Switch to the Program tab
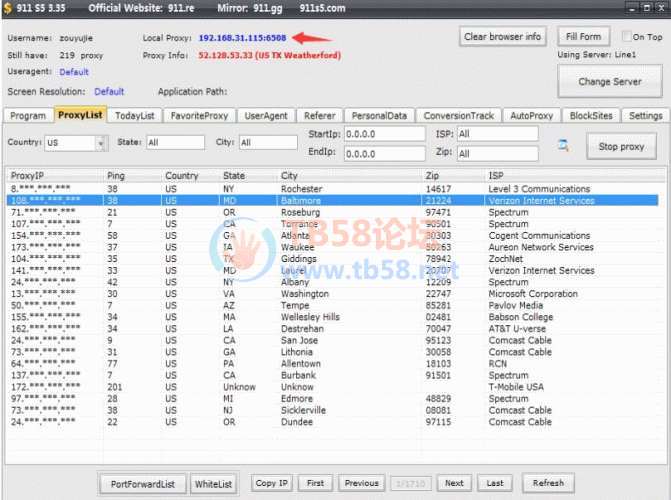Screen dimensions: 671x500 pos(28,116)
